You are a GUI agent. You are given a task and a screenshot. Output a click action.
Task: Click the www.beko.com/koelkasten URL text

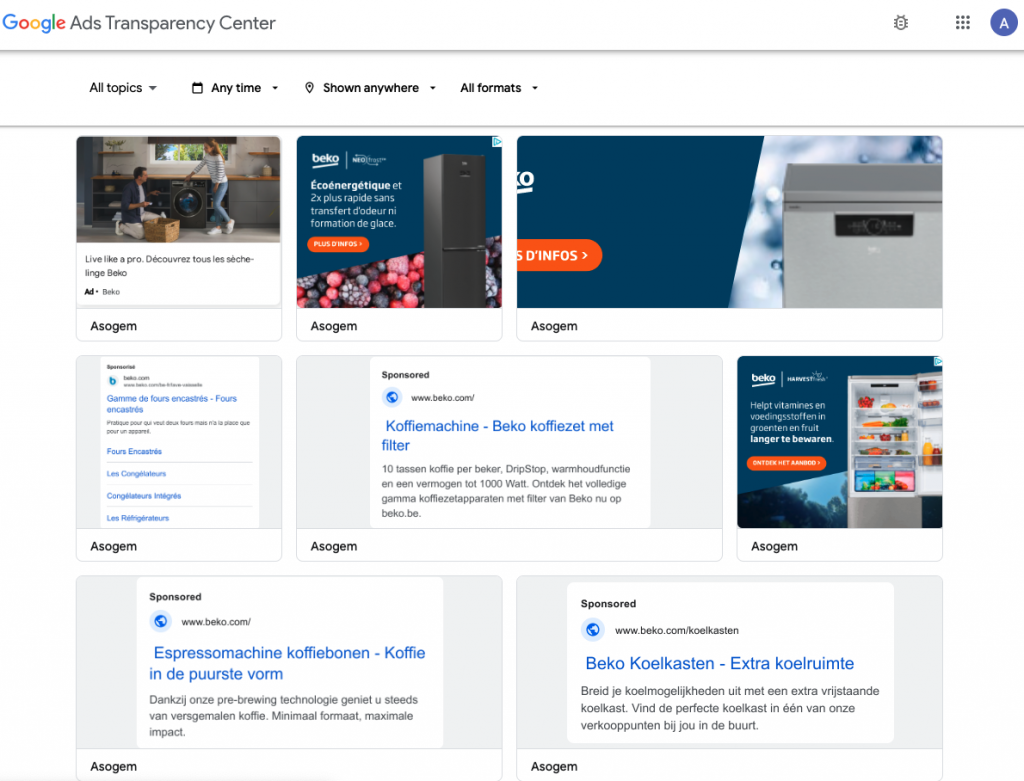click(677, 630)
